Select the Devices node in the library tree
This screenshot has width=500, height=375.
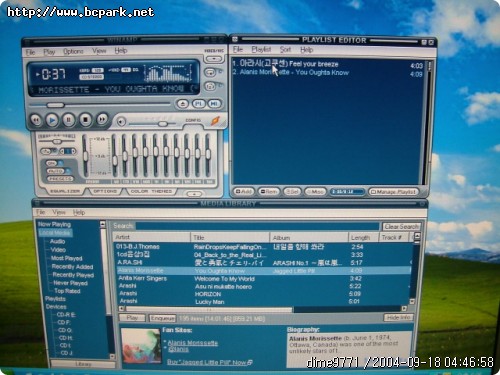(56, 307)
